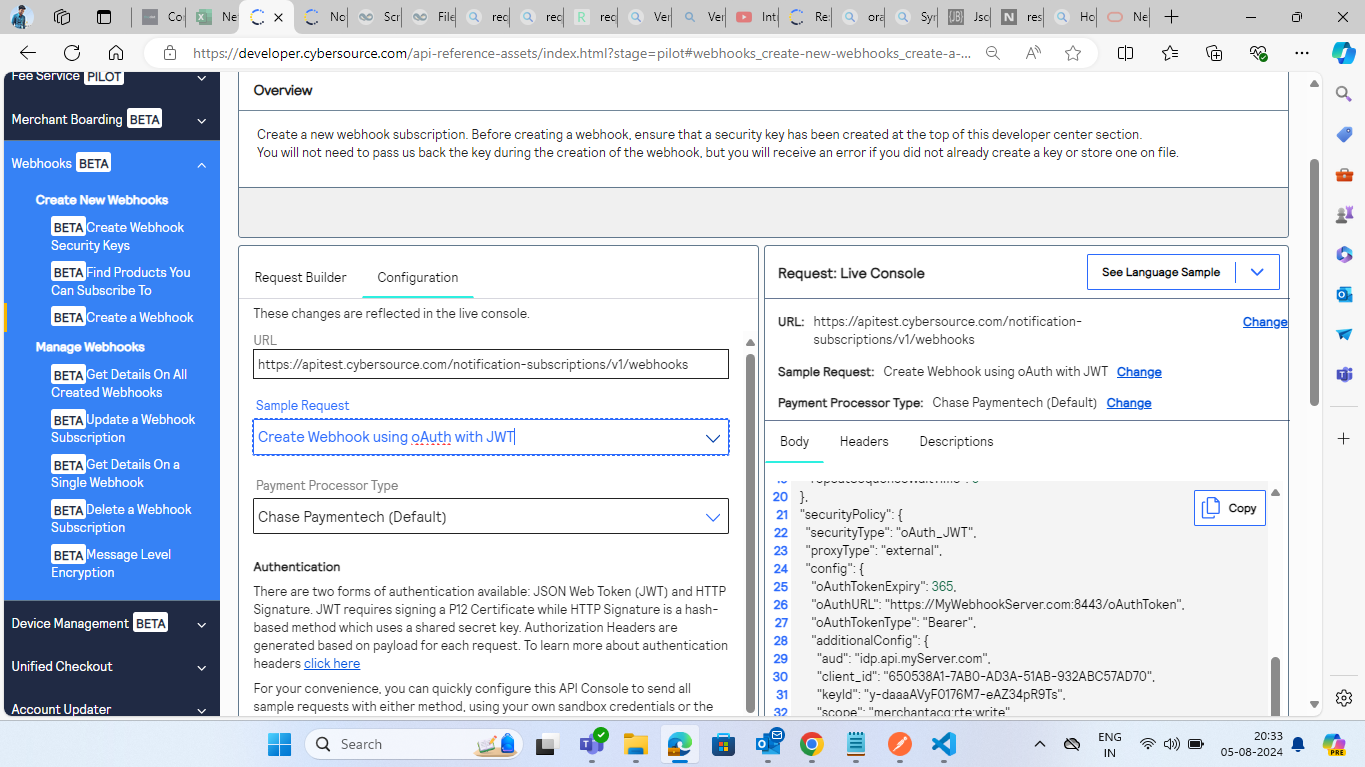Click the Copy button in code panel

1229,508
